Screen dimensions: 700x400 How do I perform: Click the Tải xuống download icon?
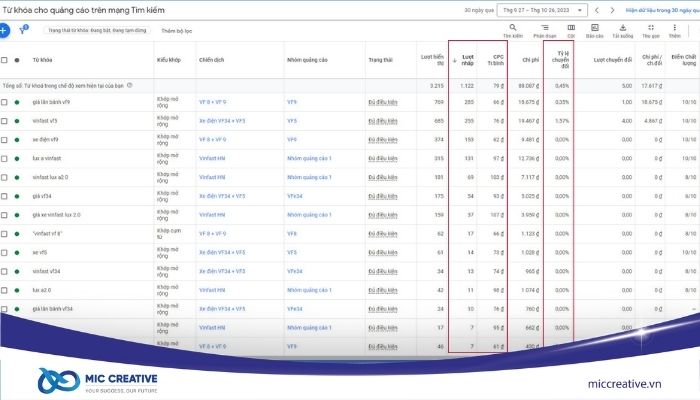[623, 28]
